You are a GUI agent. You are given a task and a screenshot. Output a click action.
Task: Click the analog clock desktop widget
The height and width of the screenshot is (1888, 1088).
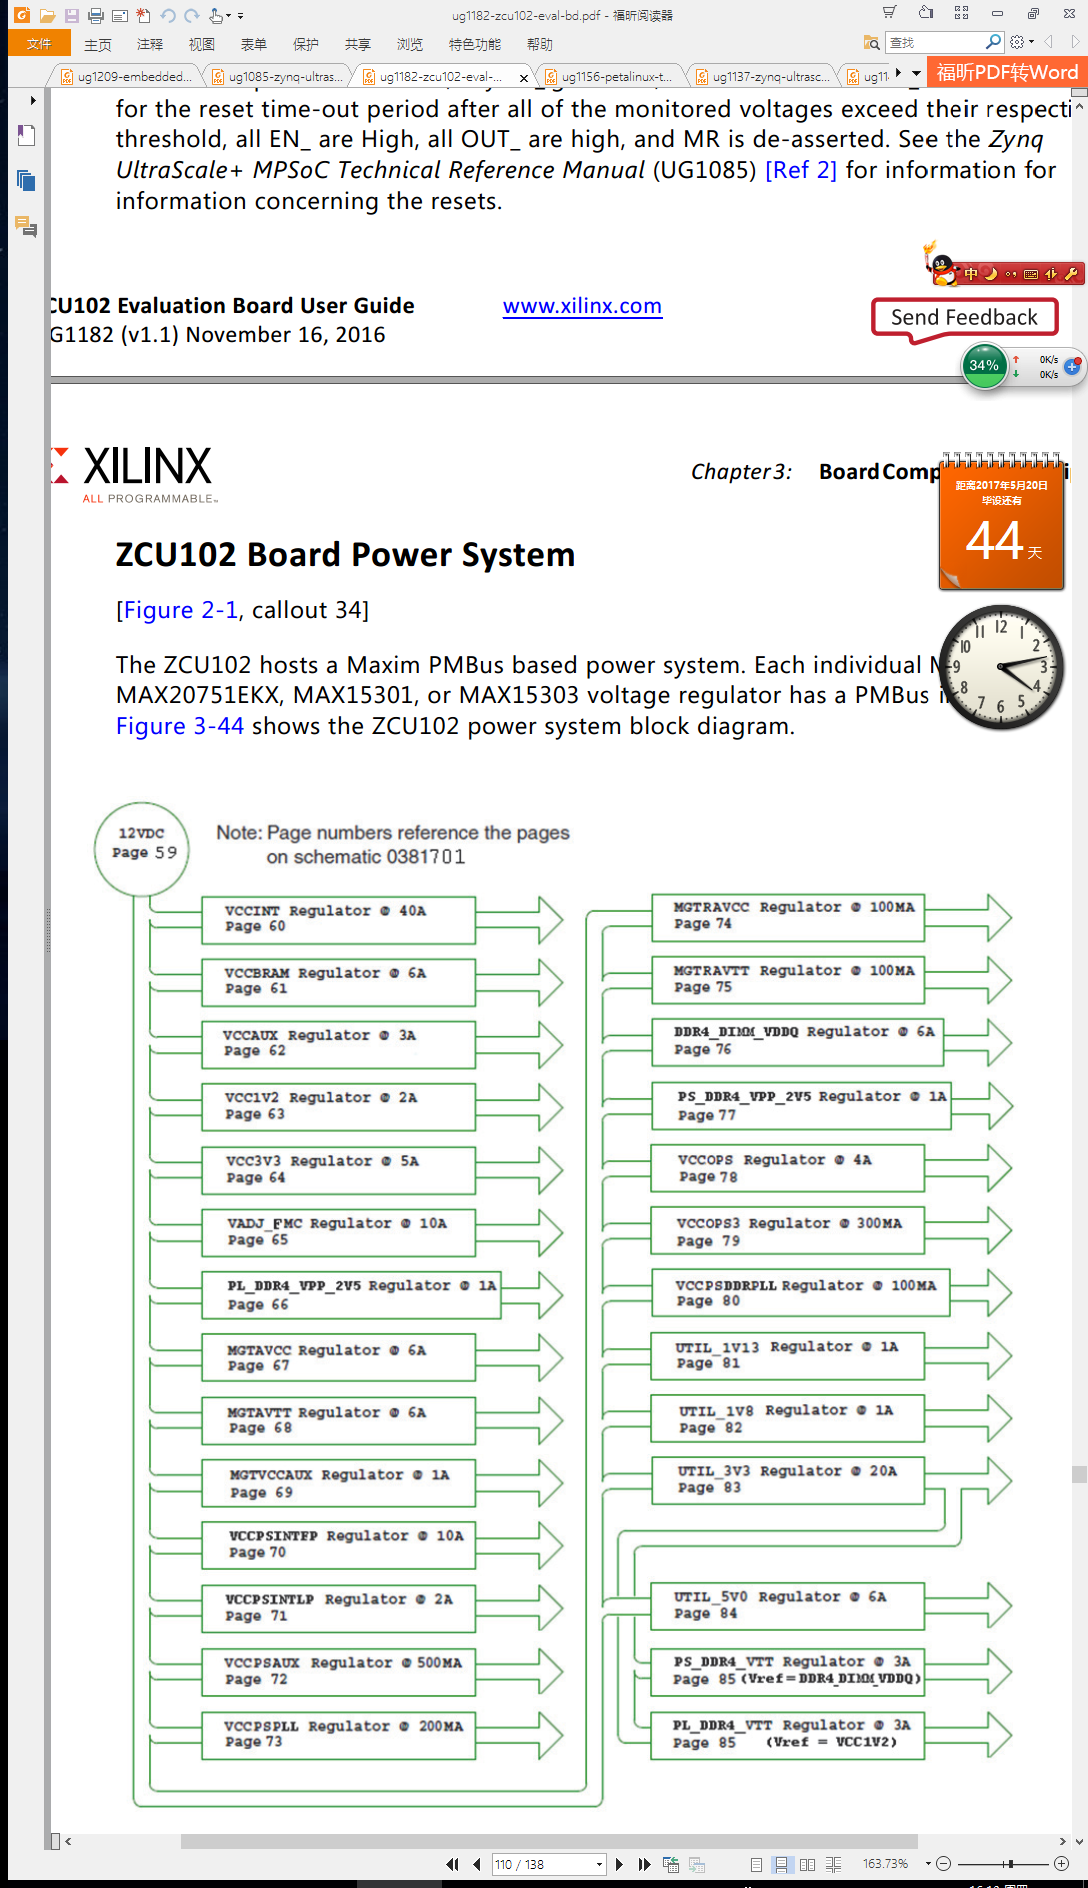1001,667
